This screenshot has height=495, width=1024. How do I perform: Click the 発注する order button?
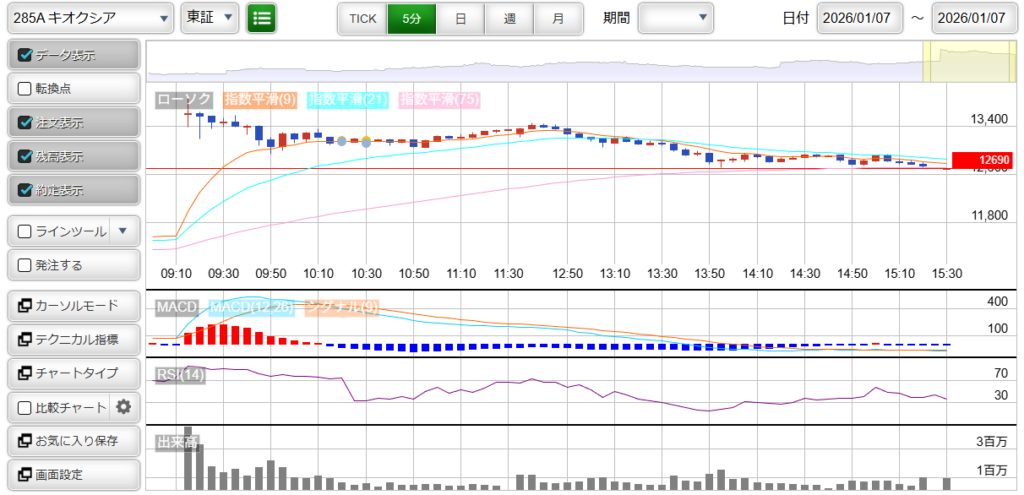point(72,265)
